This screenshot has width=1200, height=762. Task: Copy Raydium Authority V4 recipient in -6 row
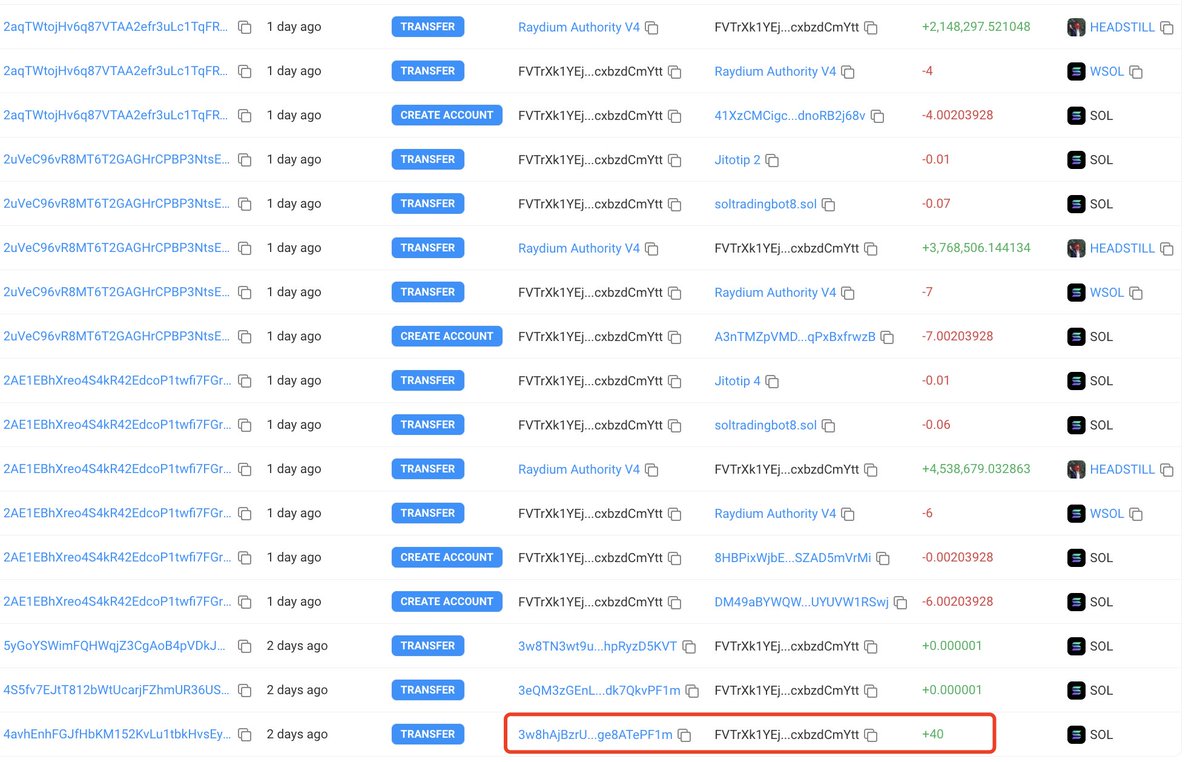click(x=848, y=514)
